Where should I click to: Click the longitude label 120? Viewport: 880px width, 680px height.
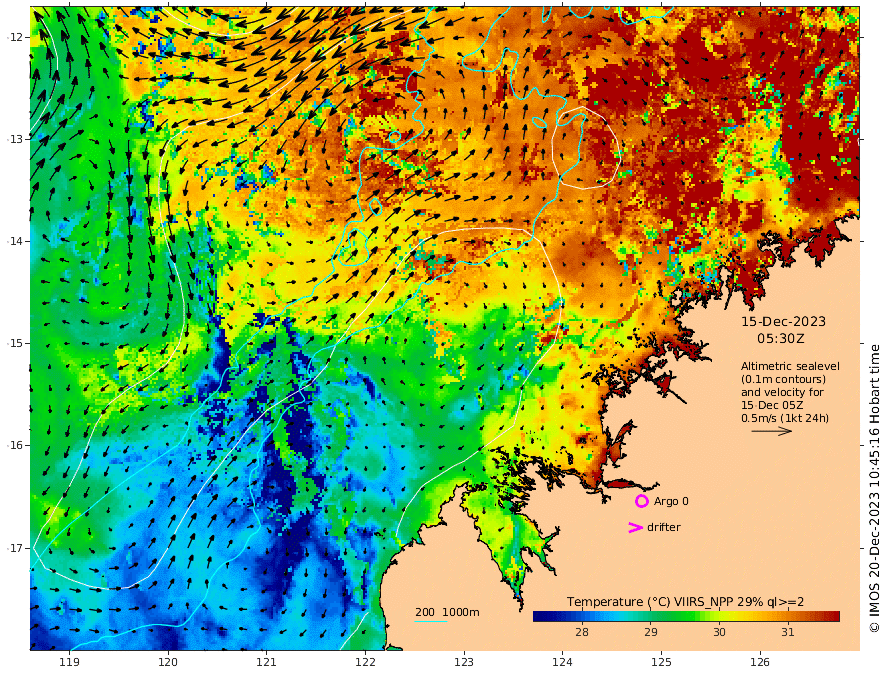(168, 662)
